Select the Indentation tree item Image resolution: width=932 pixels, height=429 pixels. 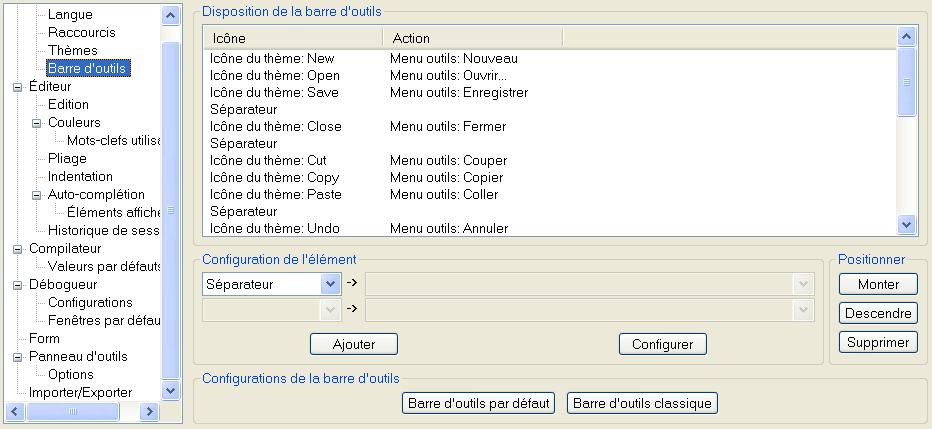point(80,176)
